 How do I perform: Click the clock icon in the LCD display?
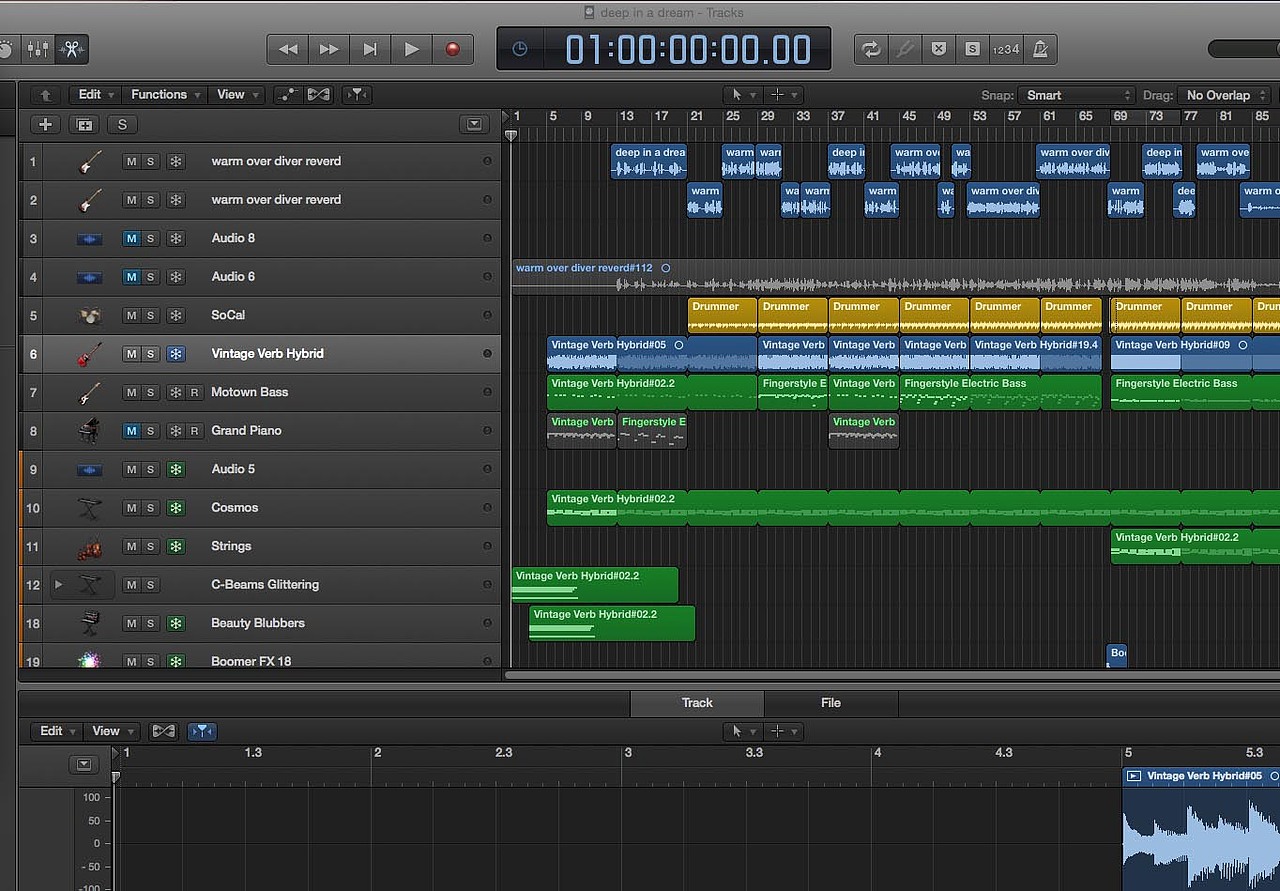coord(520,49)
